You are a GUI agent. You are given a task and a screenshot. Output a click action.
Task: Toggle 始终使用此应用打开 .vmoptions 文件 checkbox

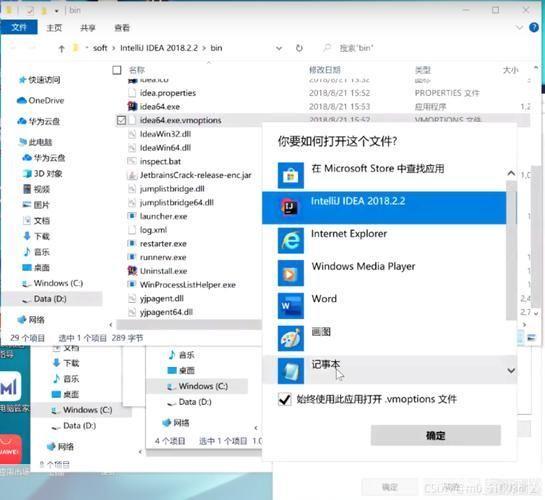(x=284, y=399)
